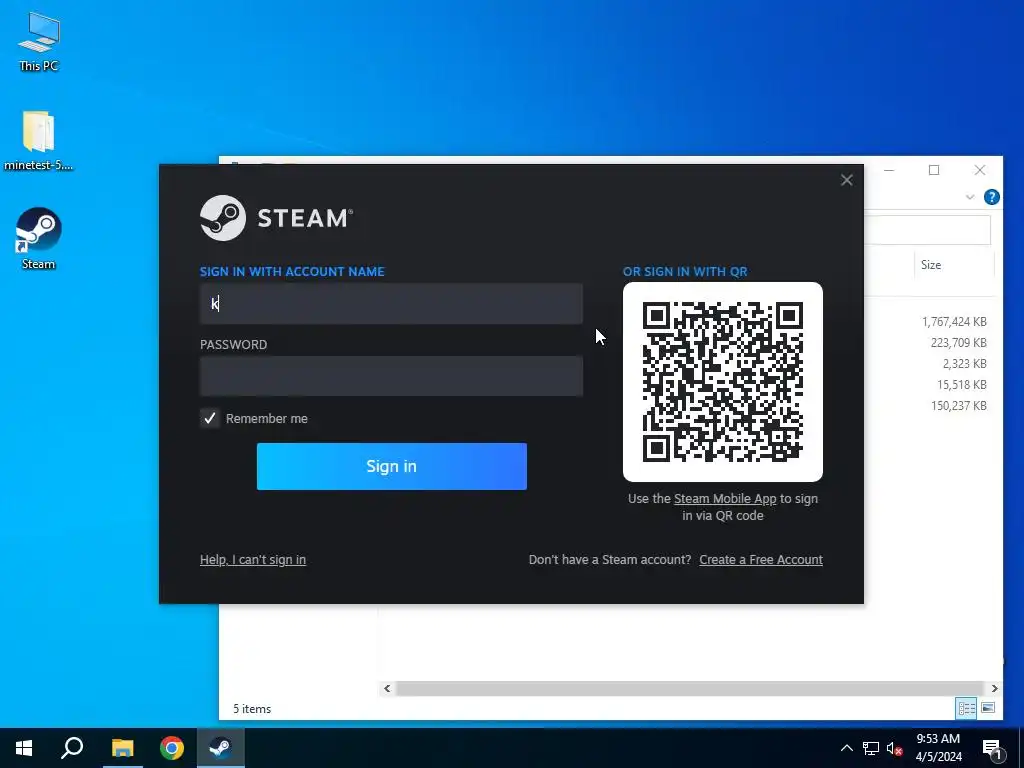Open the Create a Free Account link

[761, 560]
